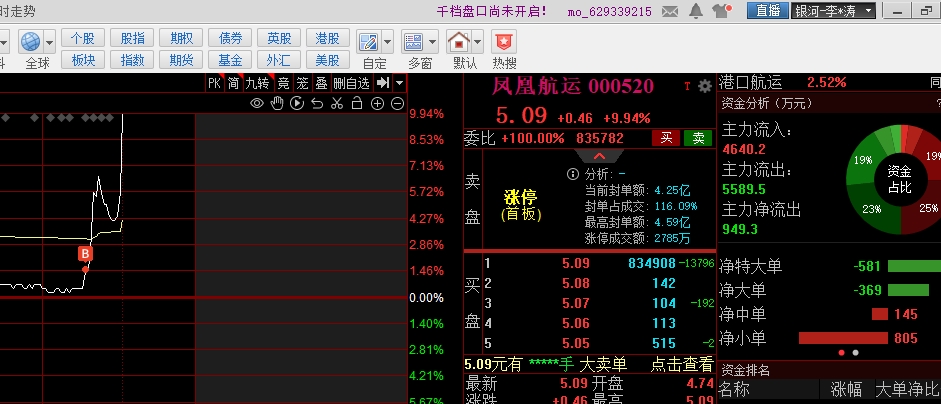Click the 凤凰航运 000520 stock title
941x404 pixels.
point(572,86)
